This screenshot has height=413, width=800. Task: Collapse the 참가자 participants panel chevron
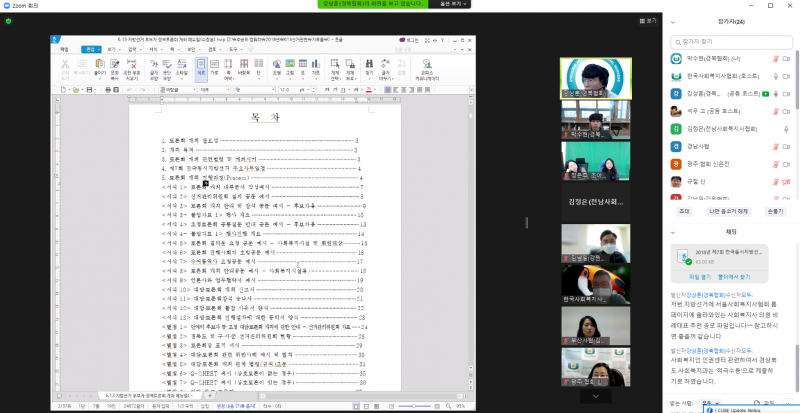[672, 22]
